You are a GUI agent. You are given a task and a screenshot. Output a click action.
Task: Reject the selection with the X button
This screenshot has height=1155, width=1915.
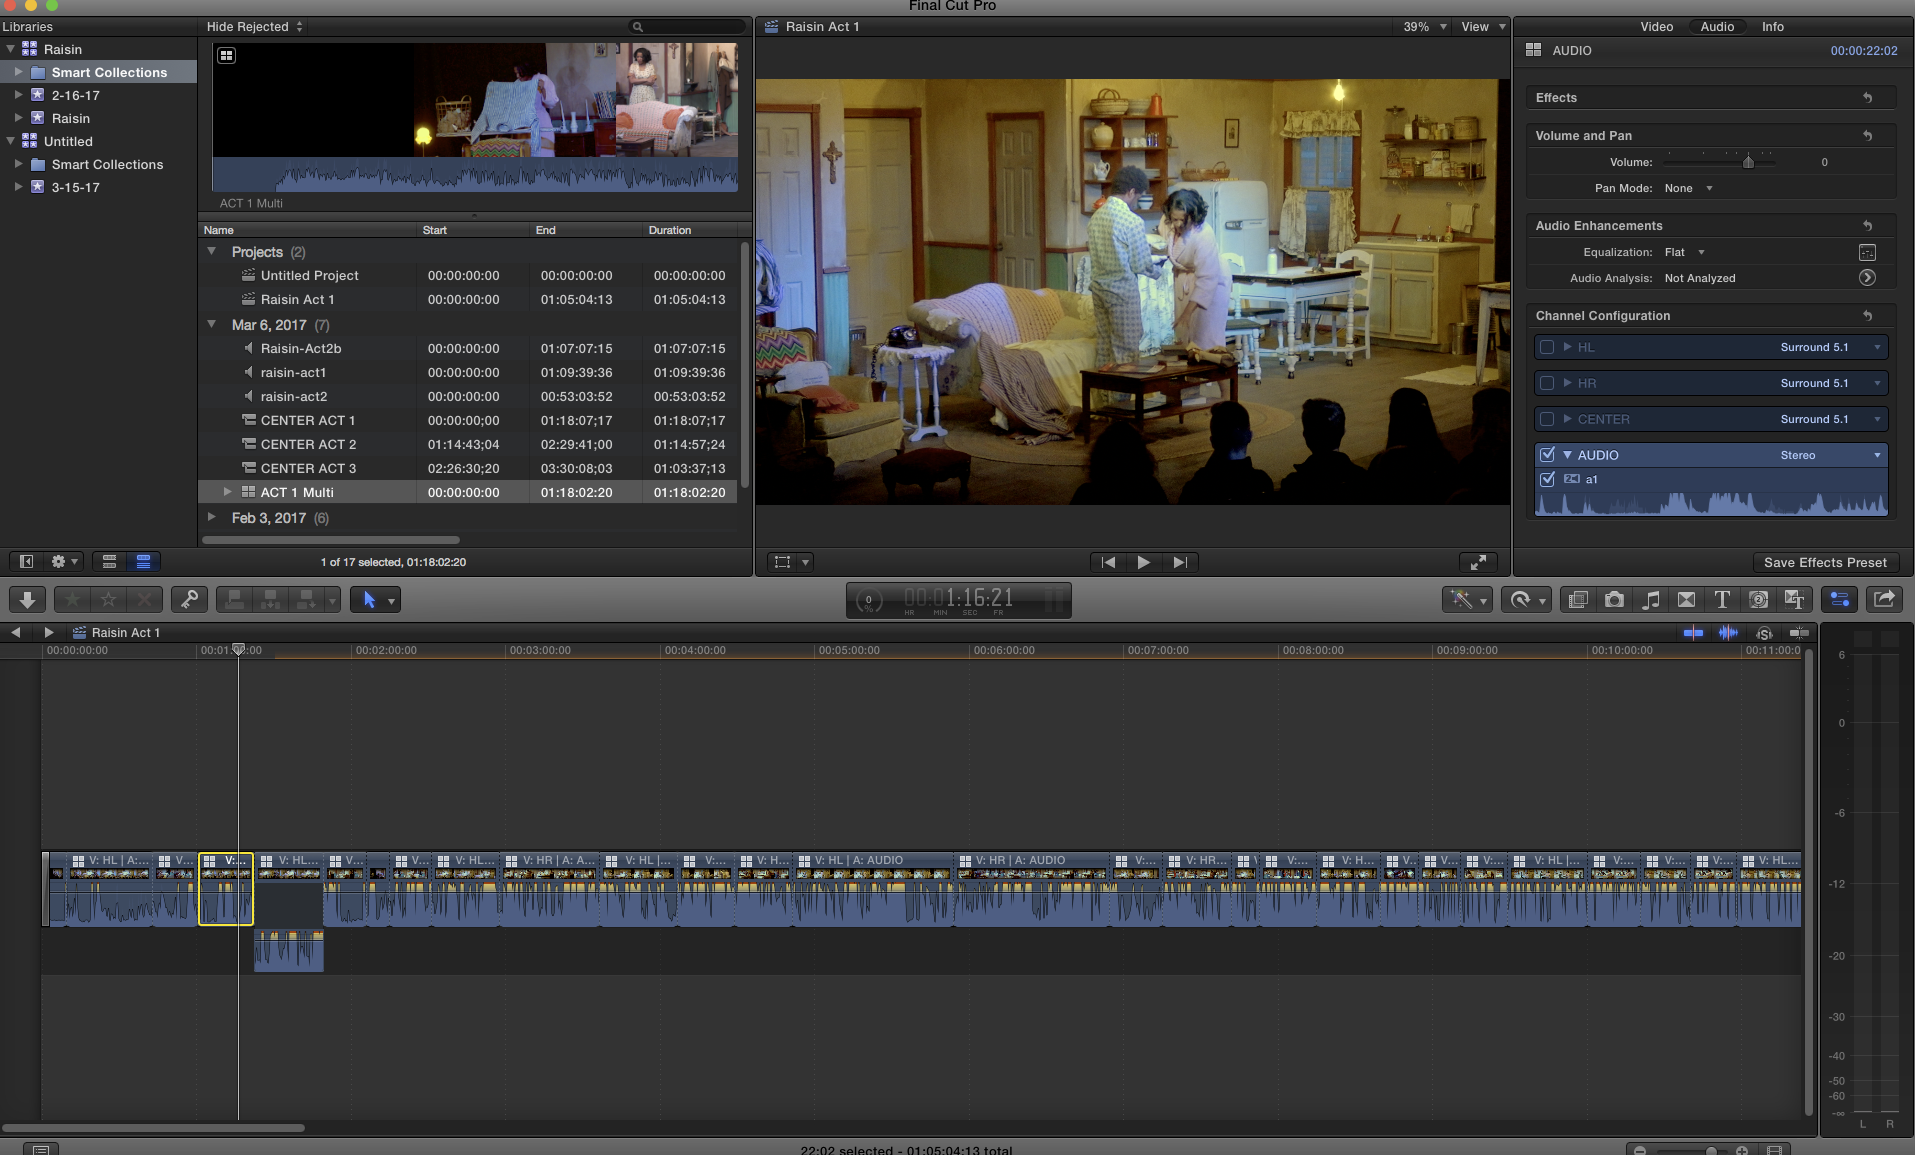coord(144,599)
